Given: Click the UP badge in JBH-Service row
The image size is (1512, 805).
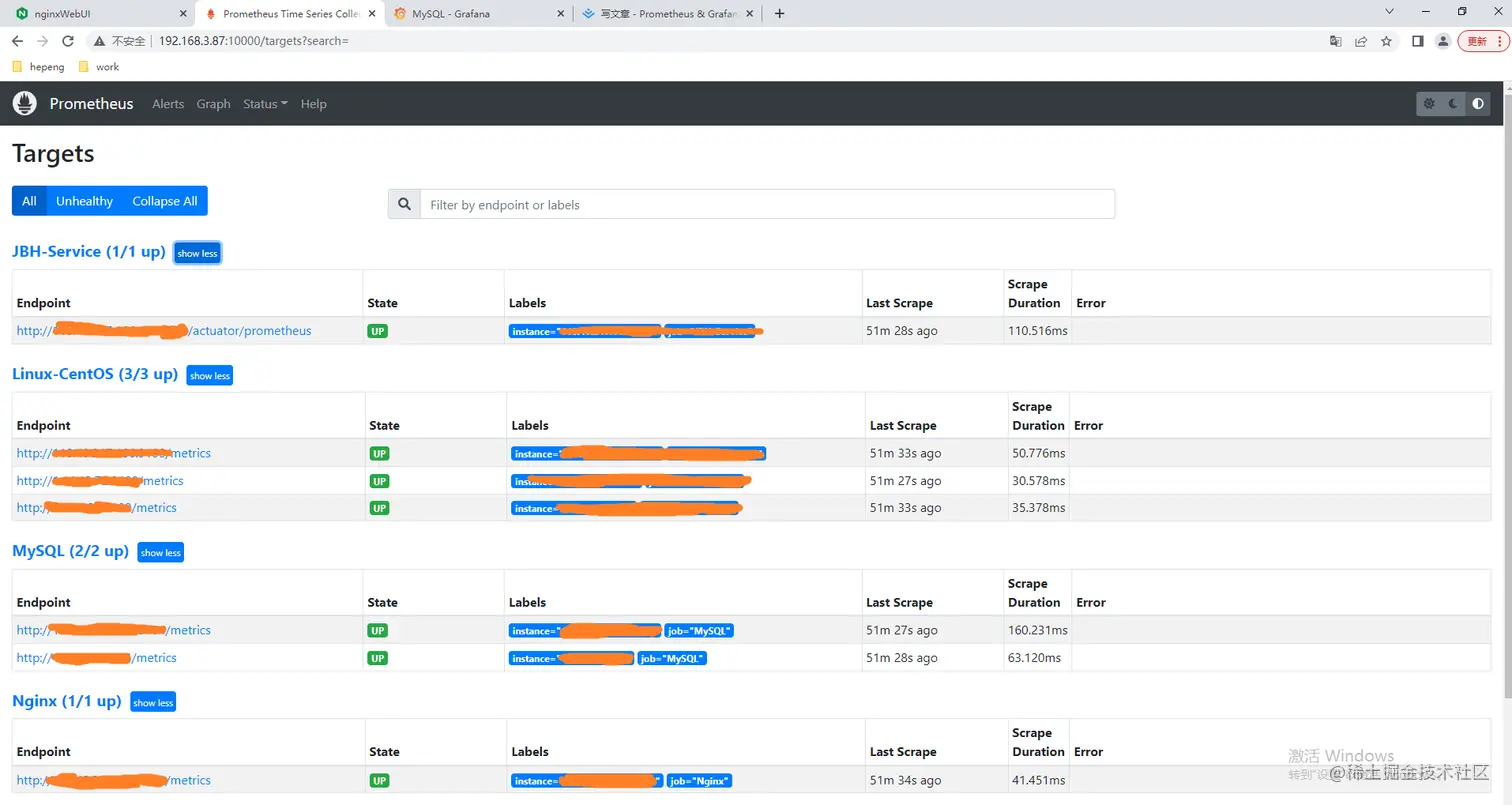Looking at the screenshot, I should [377, 331].
